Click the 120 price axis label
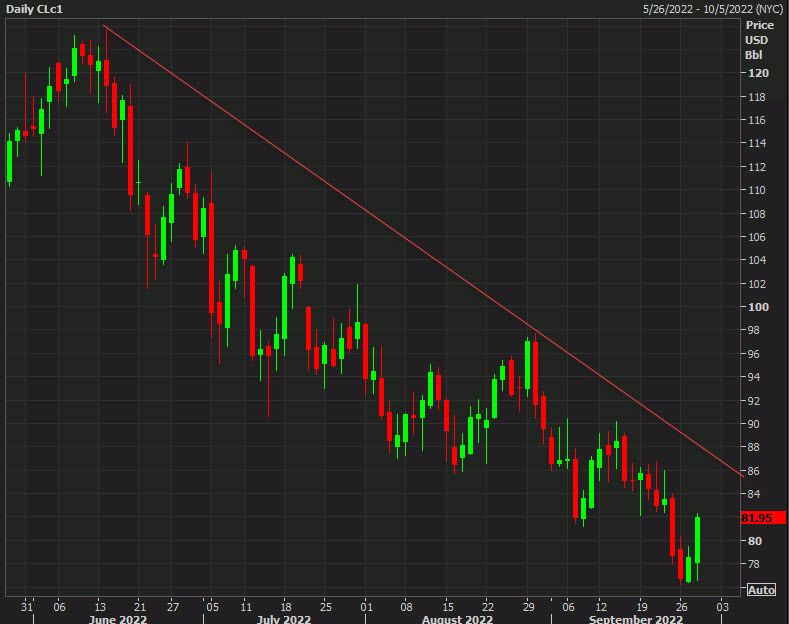 pos(757,73)
